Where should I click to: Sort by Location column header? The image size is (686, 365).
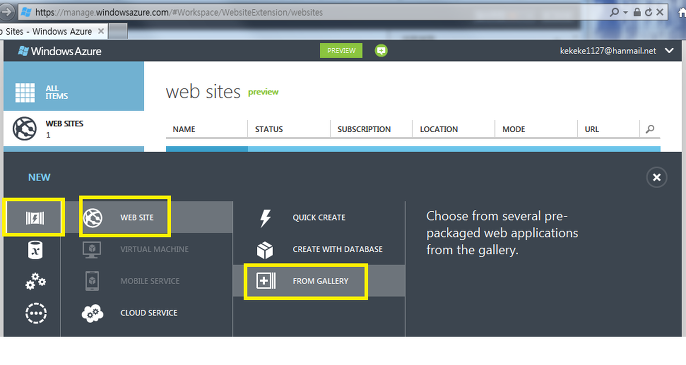[439, 129]
